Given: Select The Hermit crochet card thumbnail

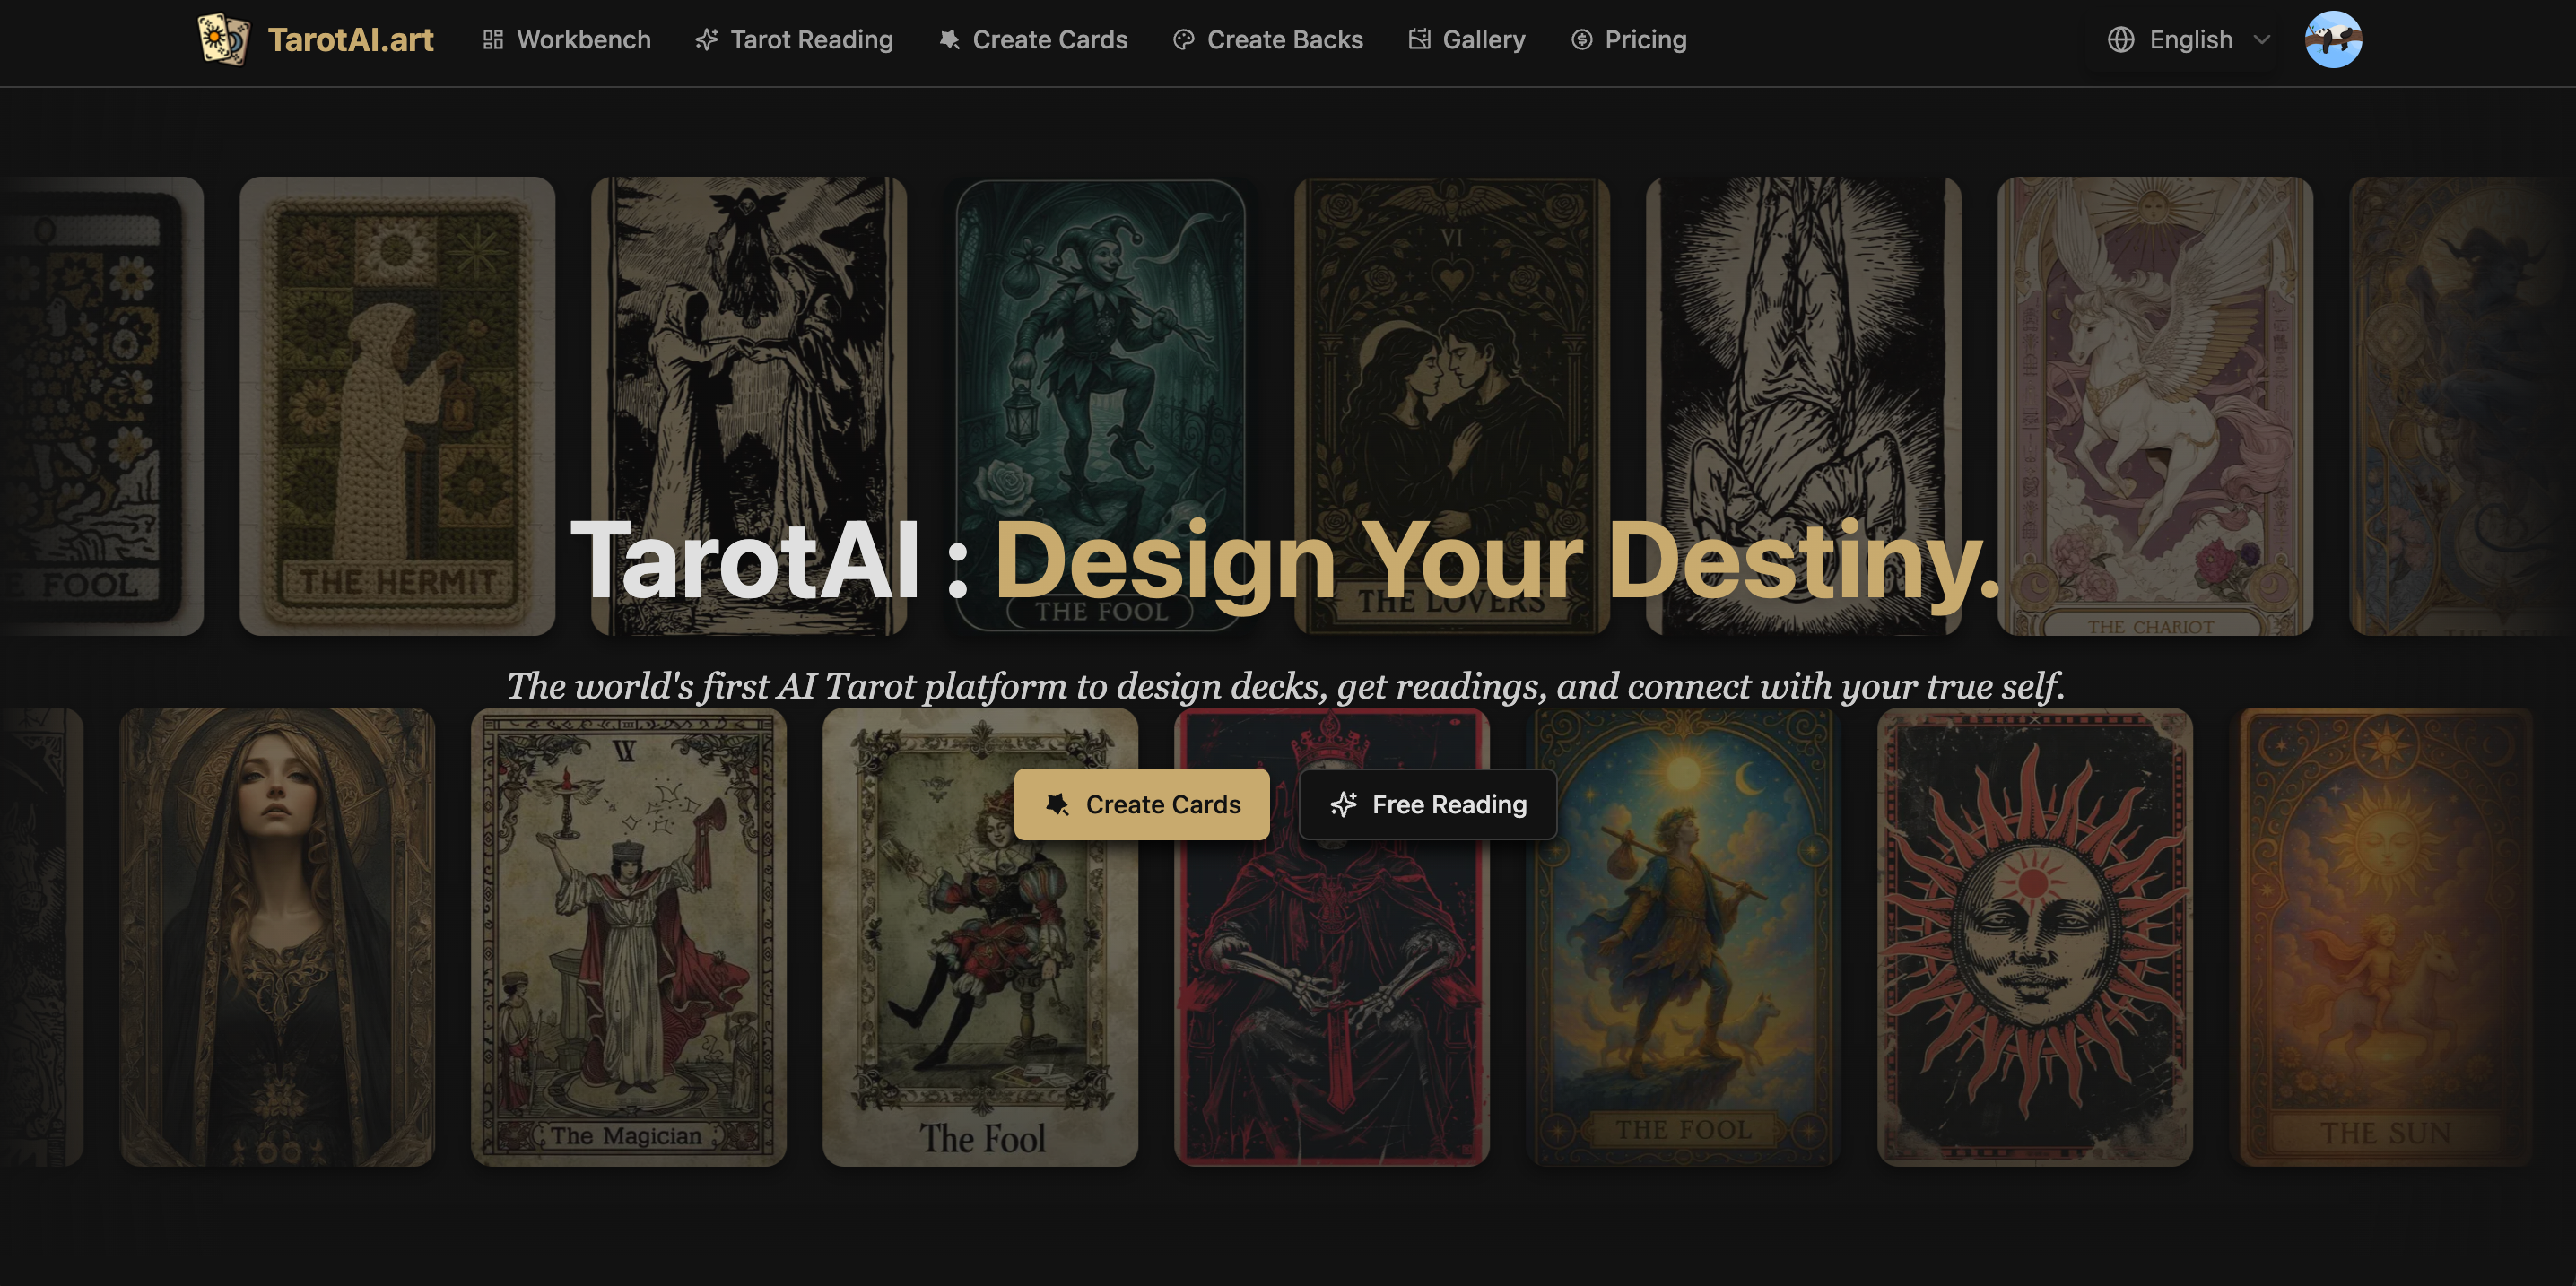Looking at the screenshot, I should coord(397,405).
